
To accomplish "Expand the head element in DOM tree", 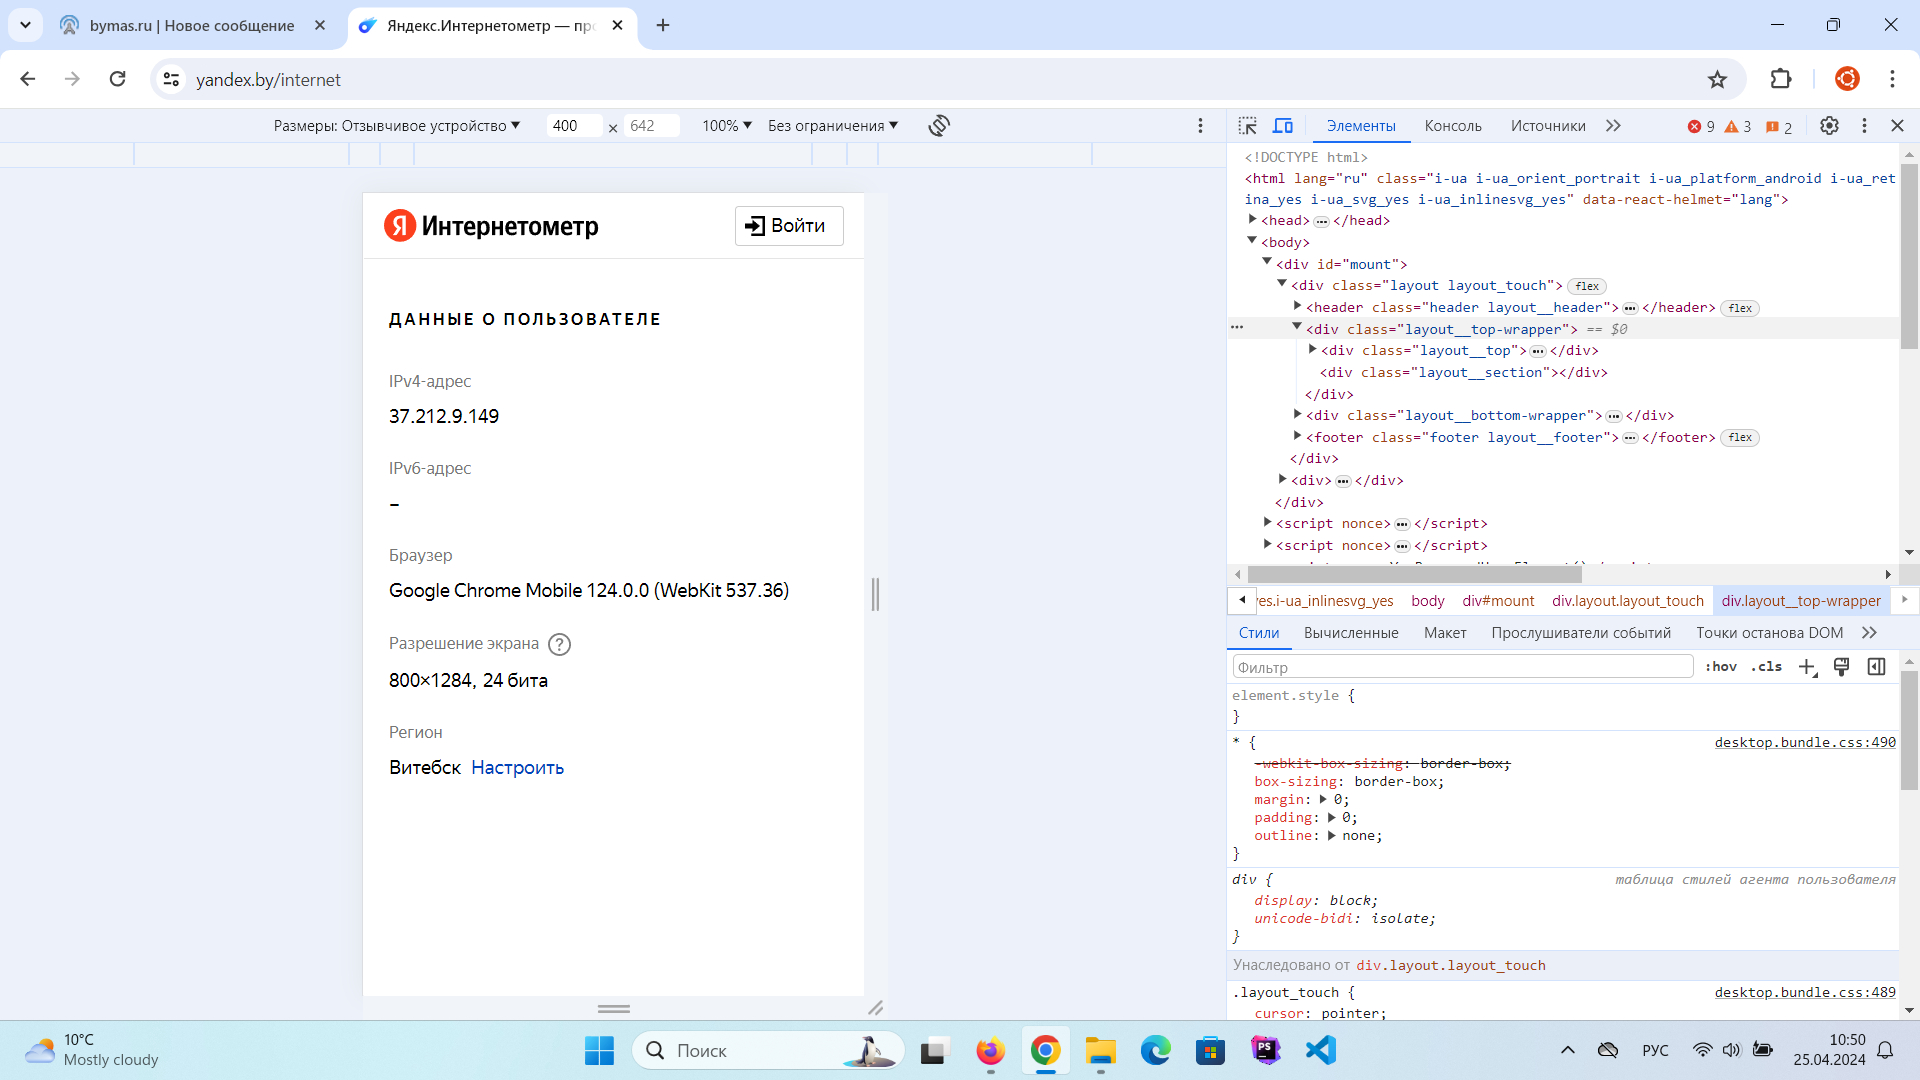I will point(1252,220).
